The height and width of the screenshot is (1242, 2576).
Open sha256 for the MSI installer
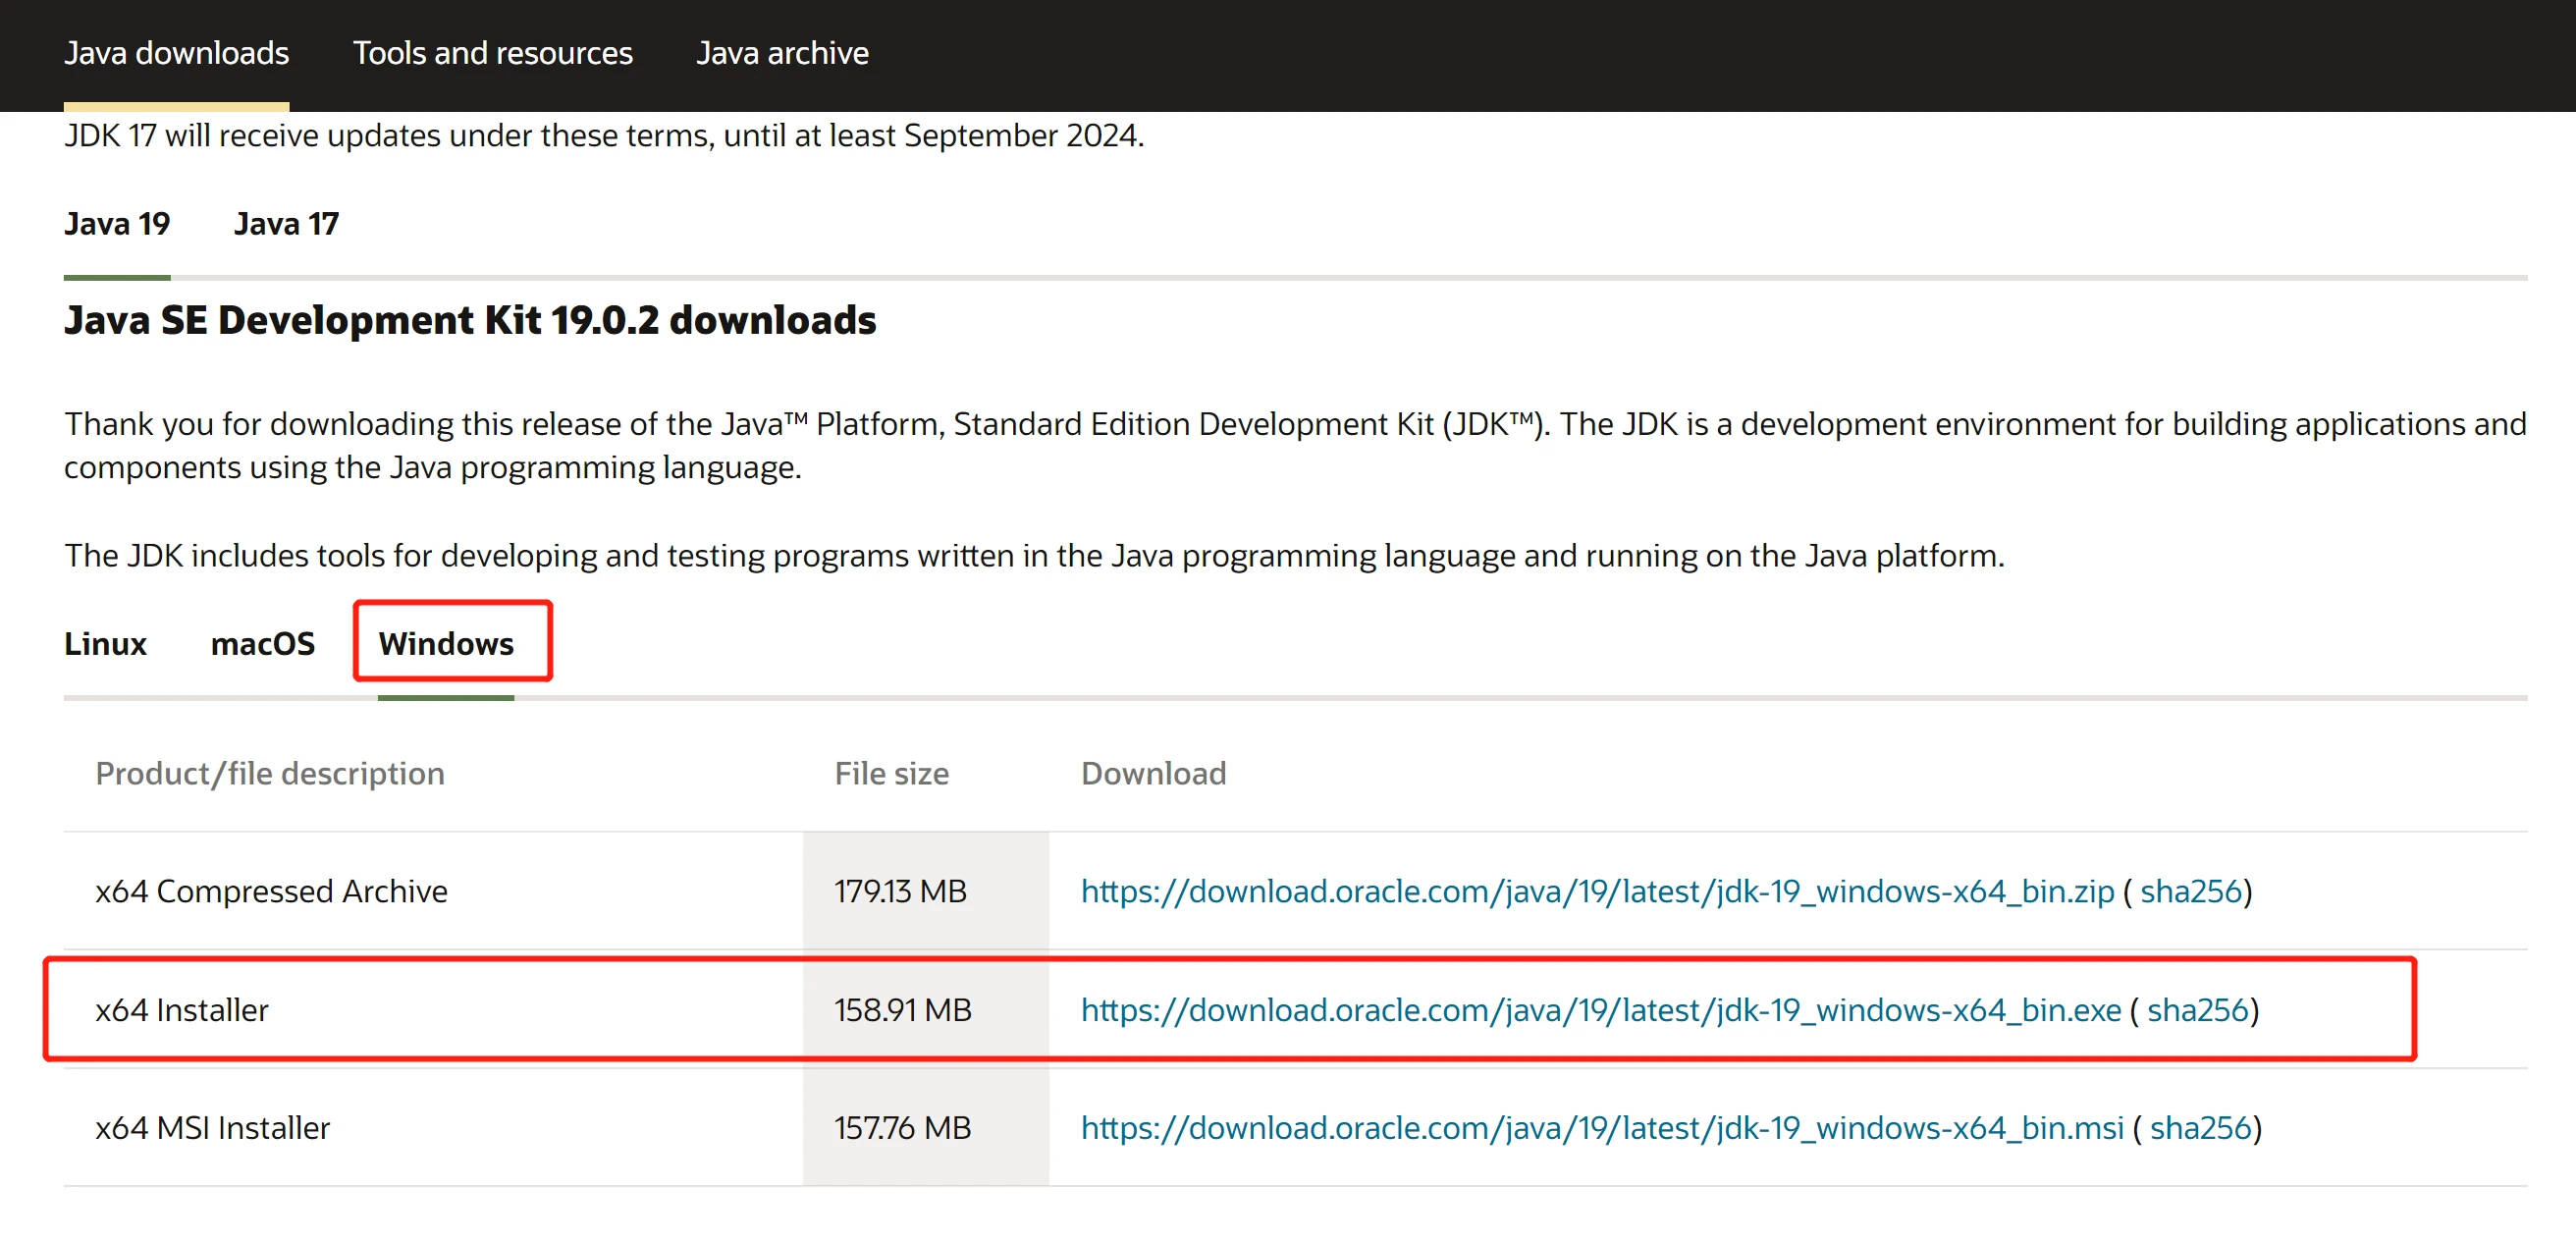tap(2200, 1128)
